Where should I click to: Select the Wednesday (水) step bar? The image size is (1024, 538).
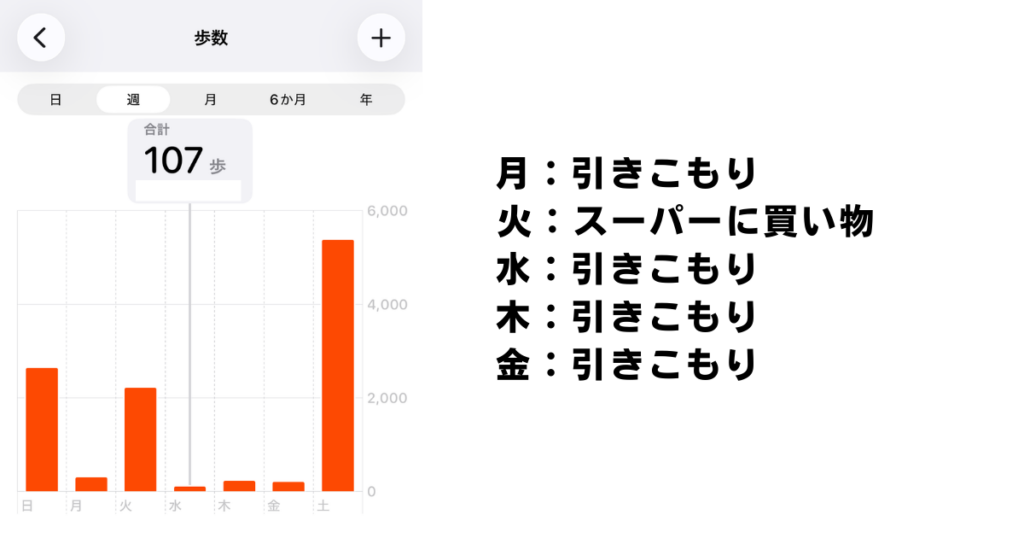click(x=190, y=488)
